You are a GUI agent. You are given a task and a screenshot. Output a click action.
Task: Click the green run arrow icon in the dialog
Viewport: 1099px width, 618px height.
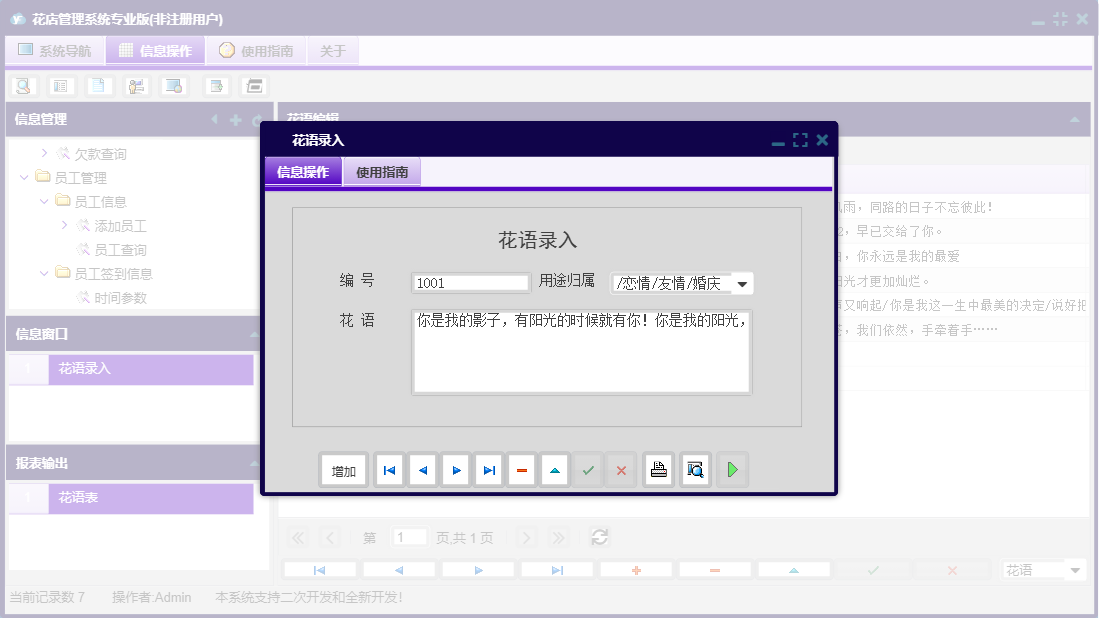pos(732,470)
